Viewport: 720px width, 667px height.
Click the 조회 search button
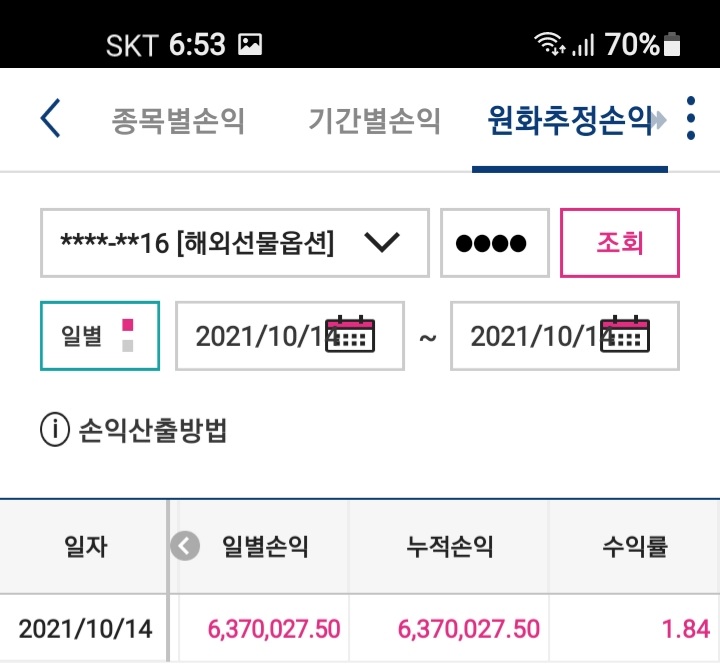[620, 243]
